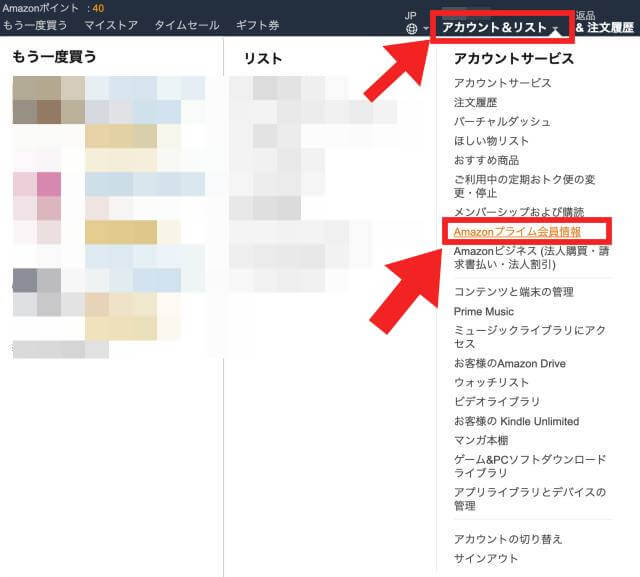Open the 返品 & 注文履歴 link in header
The height and width of the screenshot is (577, 640).
tap(605, 22)
